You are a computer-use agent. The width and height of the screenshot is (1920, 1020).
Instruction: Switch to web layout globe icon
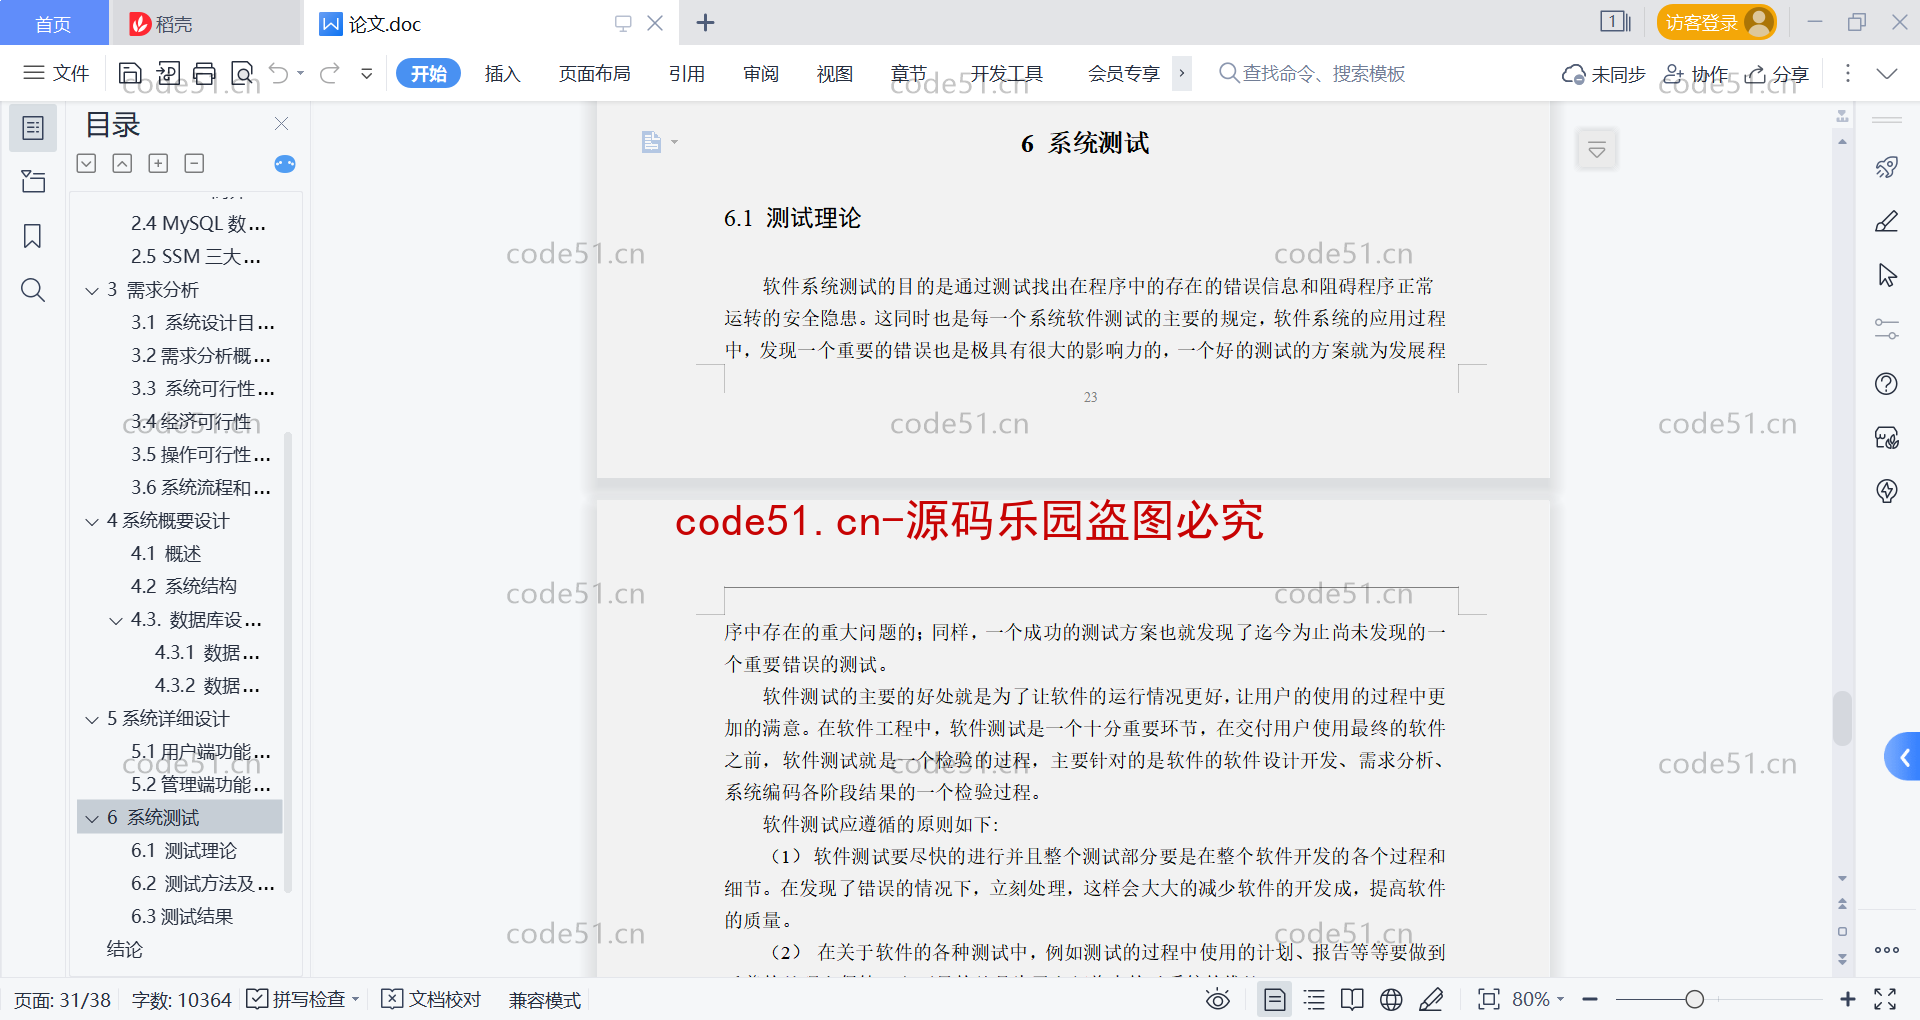tap(1391, 999)
